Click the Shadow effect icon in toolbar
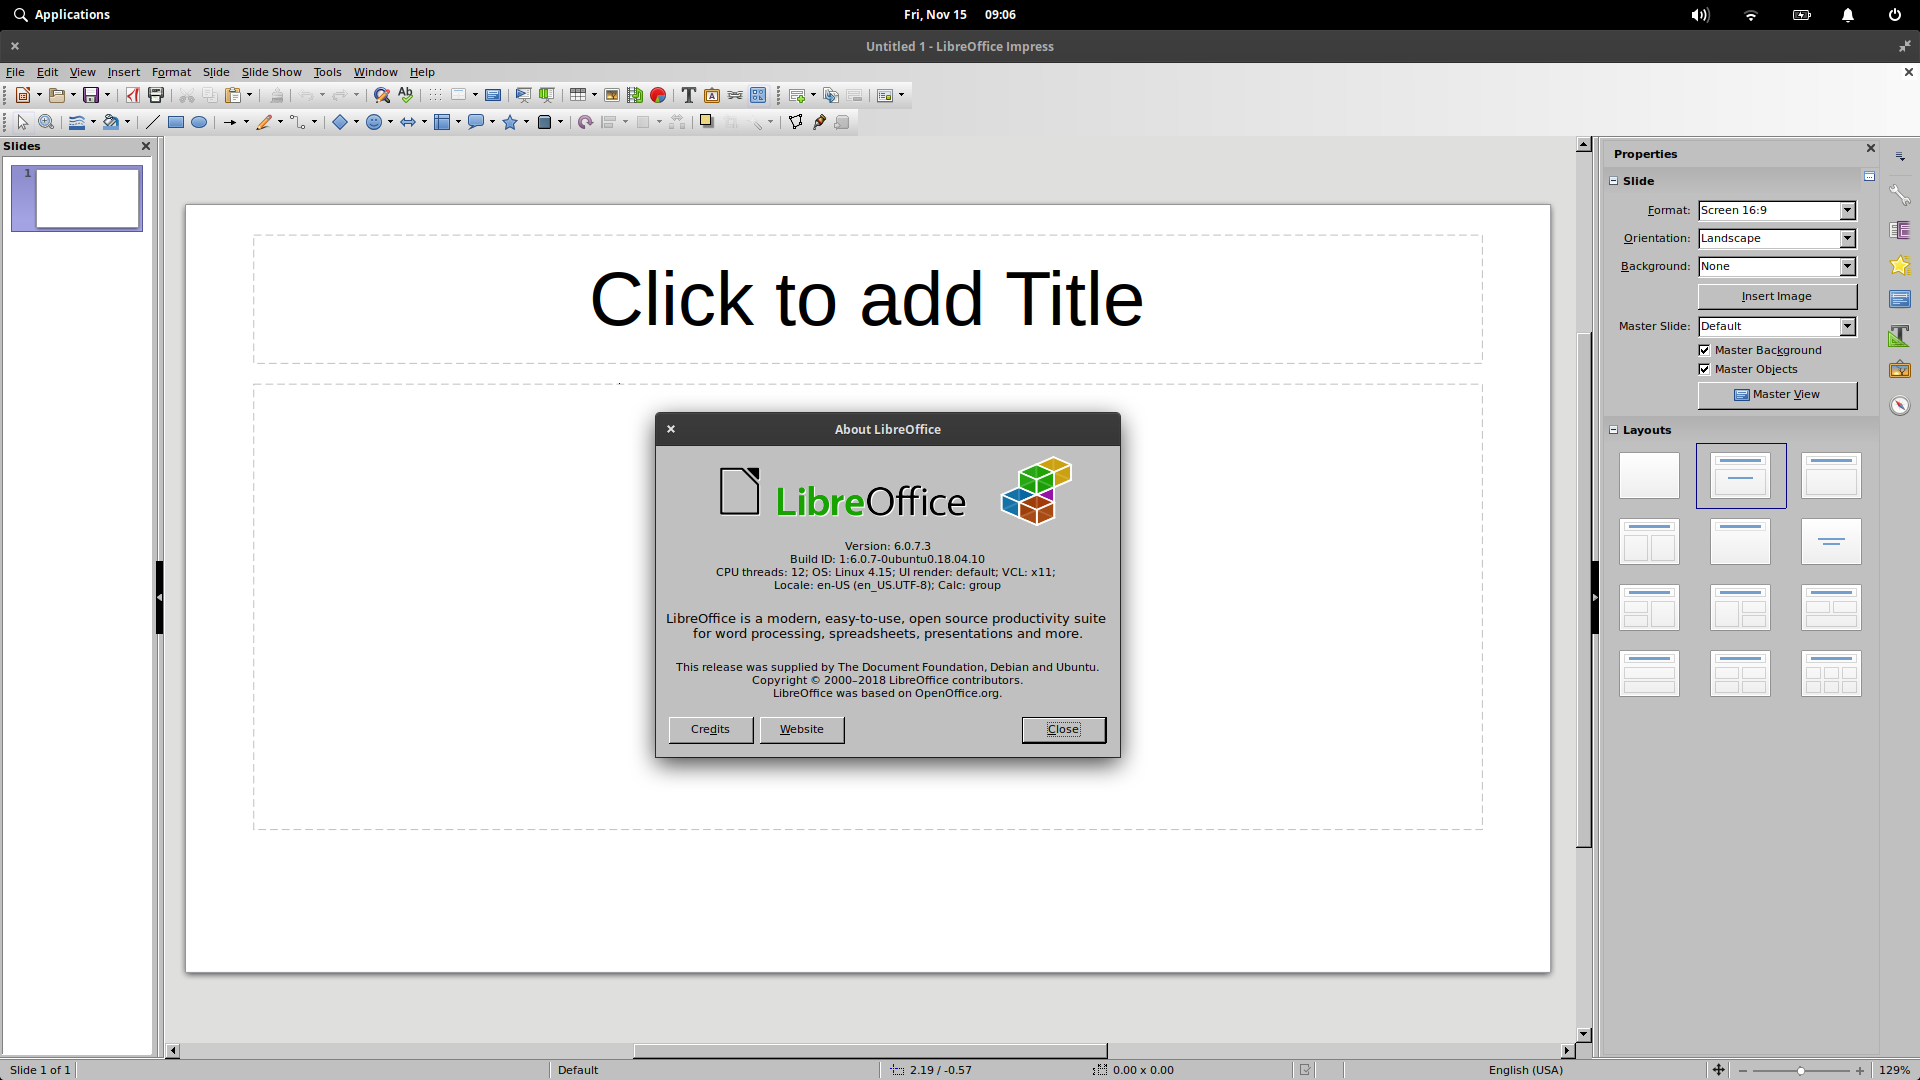This screenshot has width=1920, height=1080. tap(707, 121)
